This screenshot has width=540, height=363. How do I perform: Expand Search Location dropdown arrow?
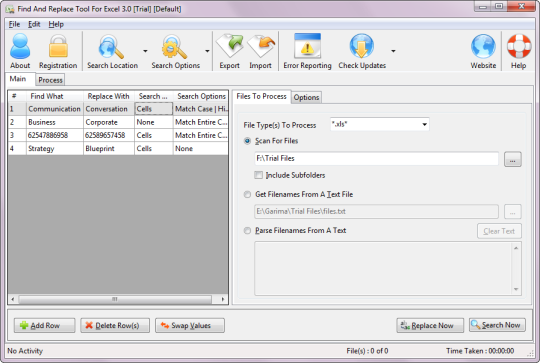145,51
